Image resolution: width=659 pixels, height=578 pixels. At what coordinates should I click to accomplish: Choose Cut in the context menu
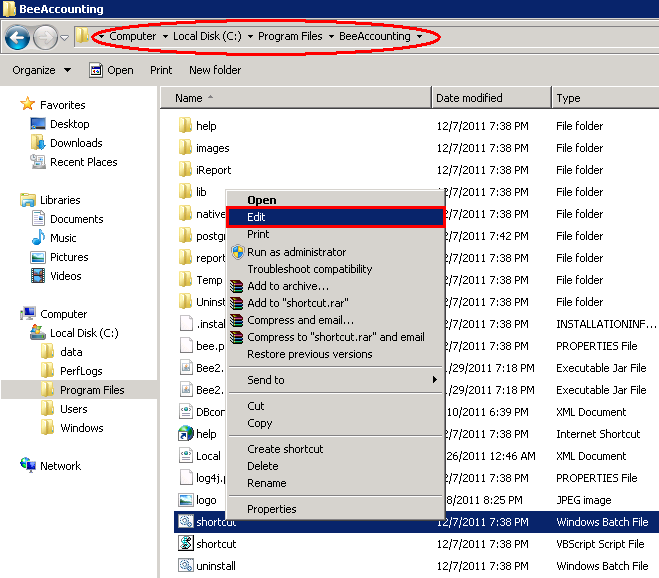click(335, 406)
